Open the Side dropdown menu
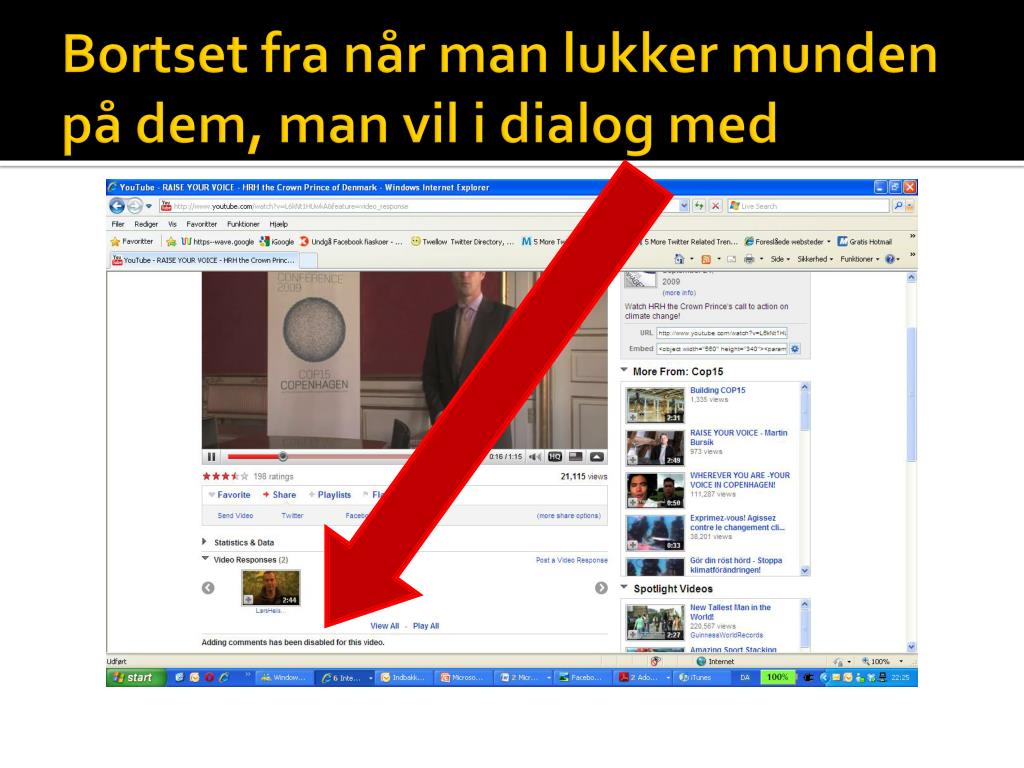The image size is (1024, 768). coord(780,259)
